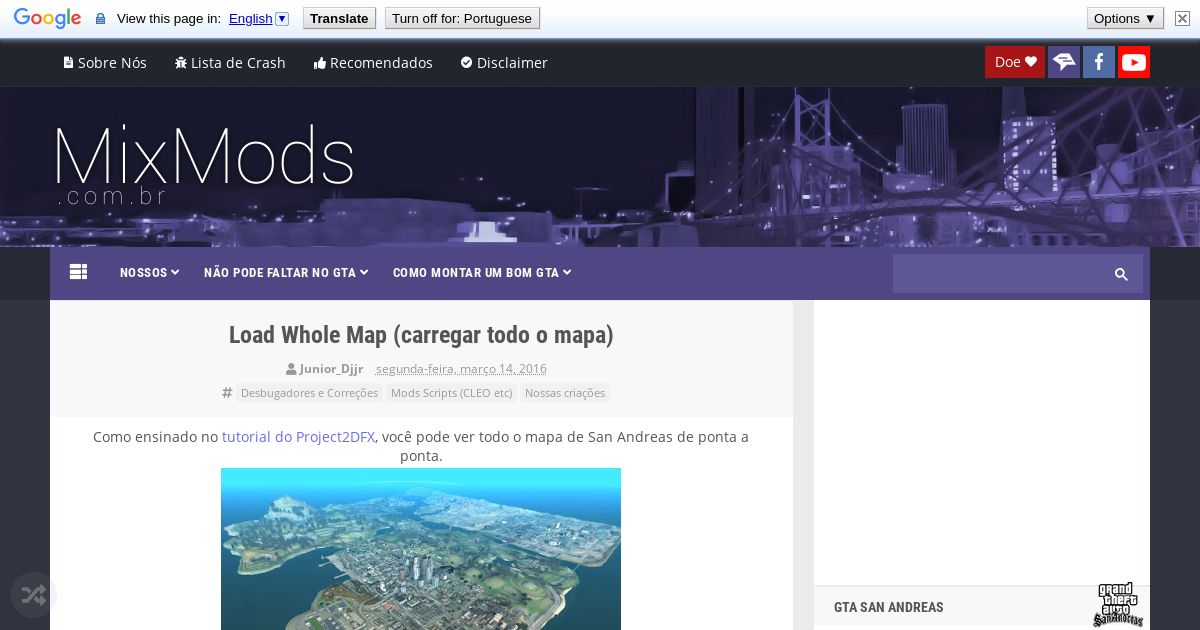Open the YouTube channel icon

(x=1133, y=62)
